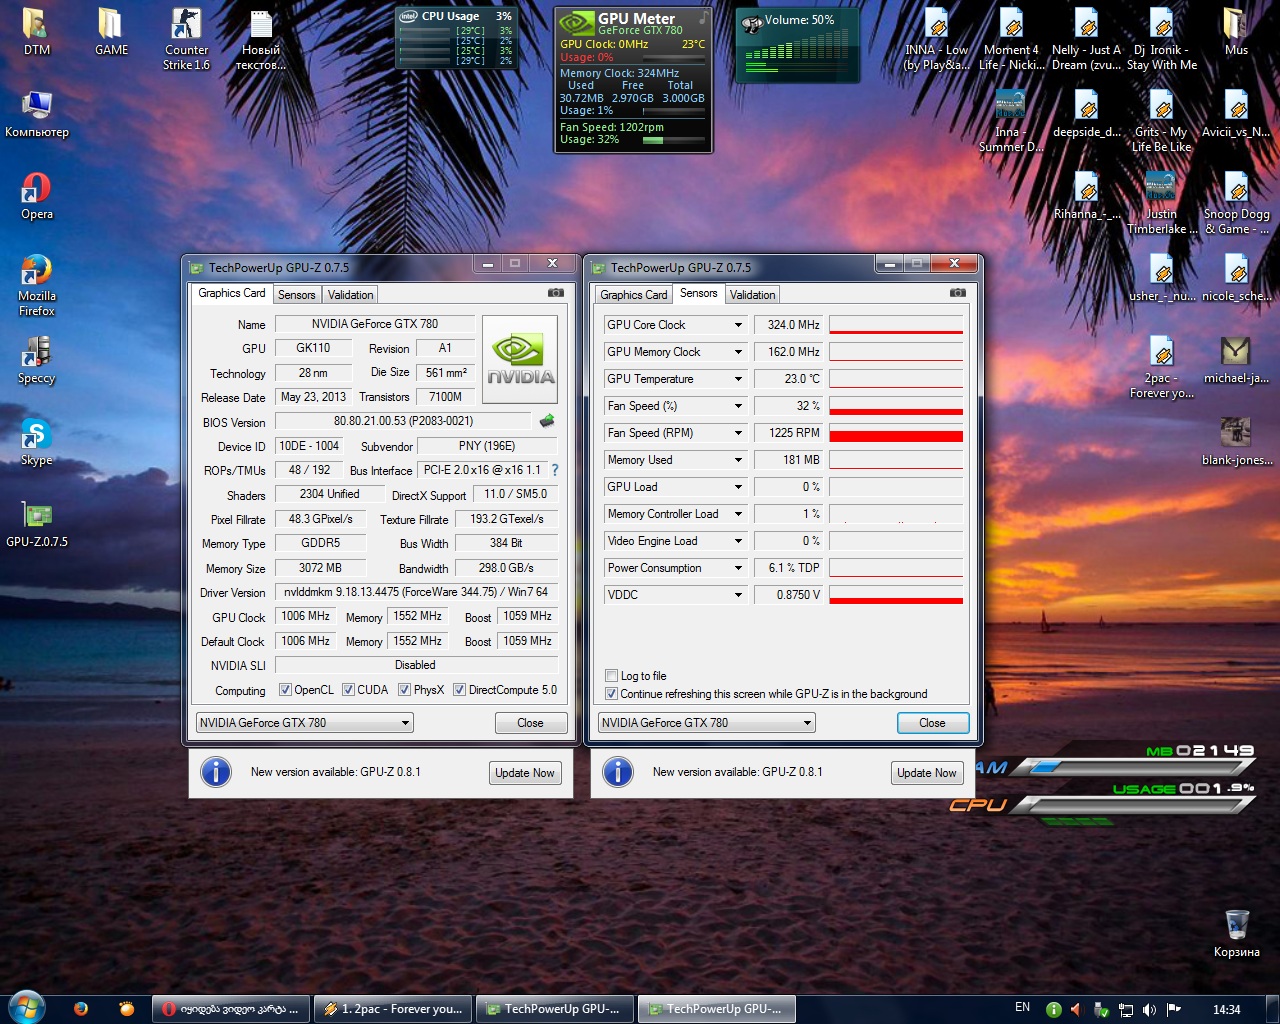Toggle the CUDA computing checkbox
The height and width of the screenshot is (1024, 1280).
[x=349, y=690]
